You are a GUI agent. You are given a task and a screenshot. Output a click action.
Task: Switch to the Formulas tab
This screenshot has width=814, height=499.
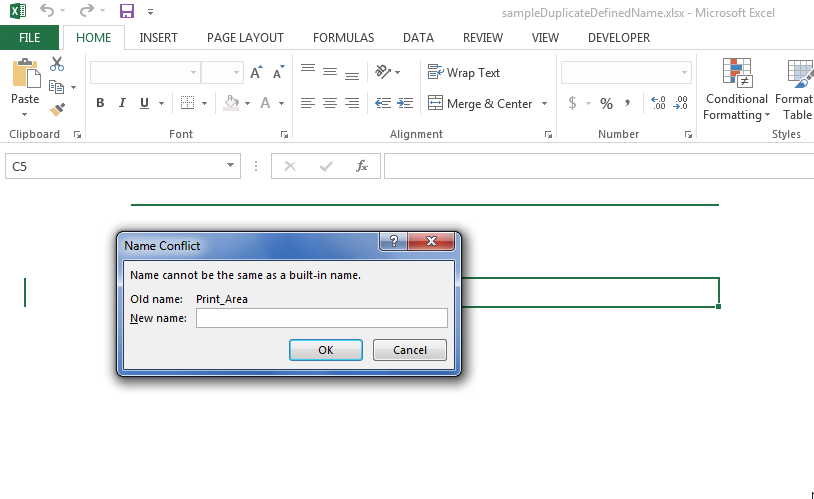pyautogui.click(x=343, y=38)
